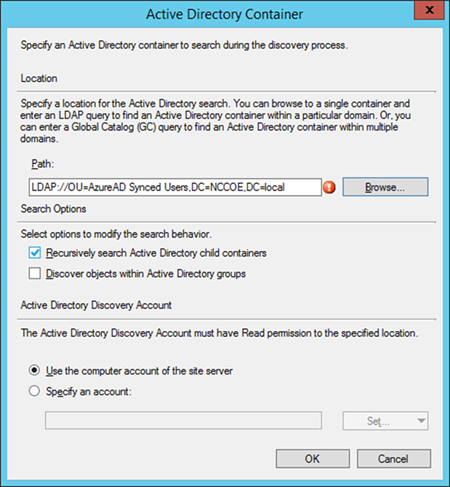
Task: Choose the Specify an account radio option
Action: [x=34, y=391]
